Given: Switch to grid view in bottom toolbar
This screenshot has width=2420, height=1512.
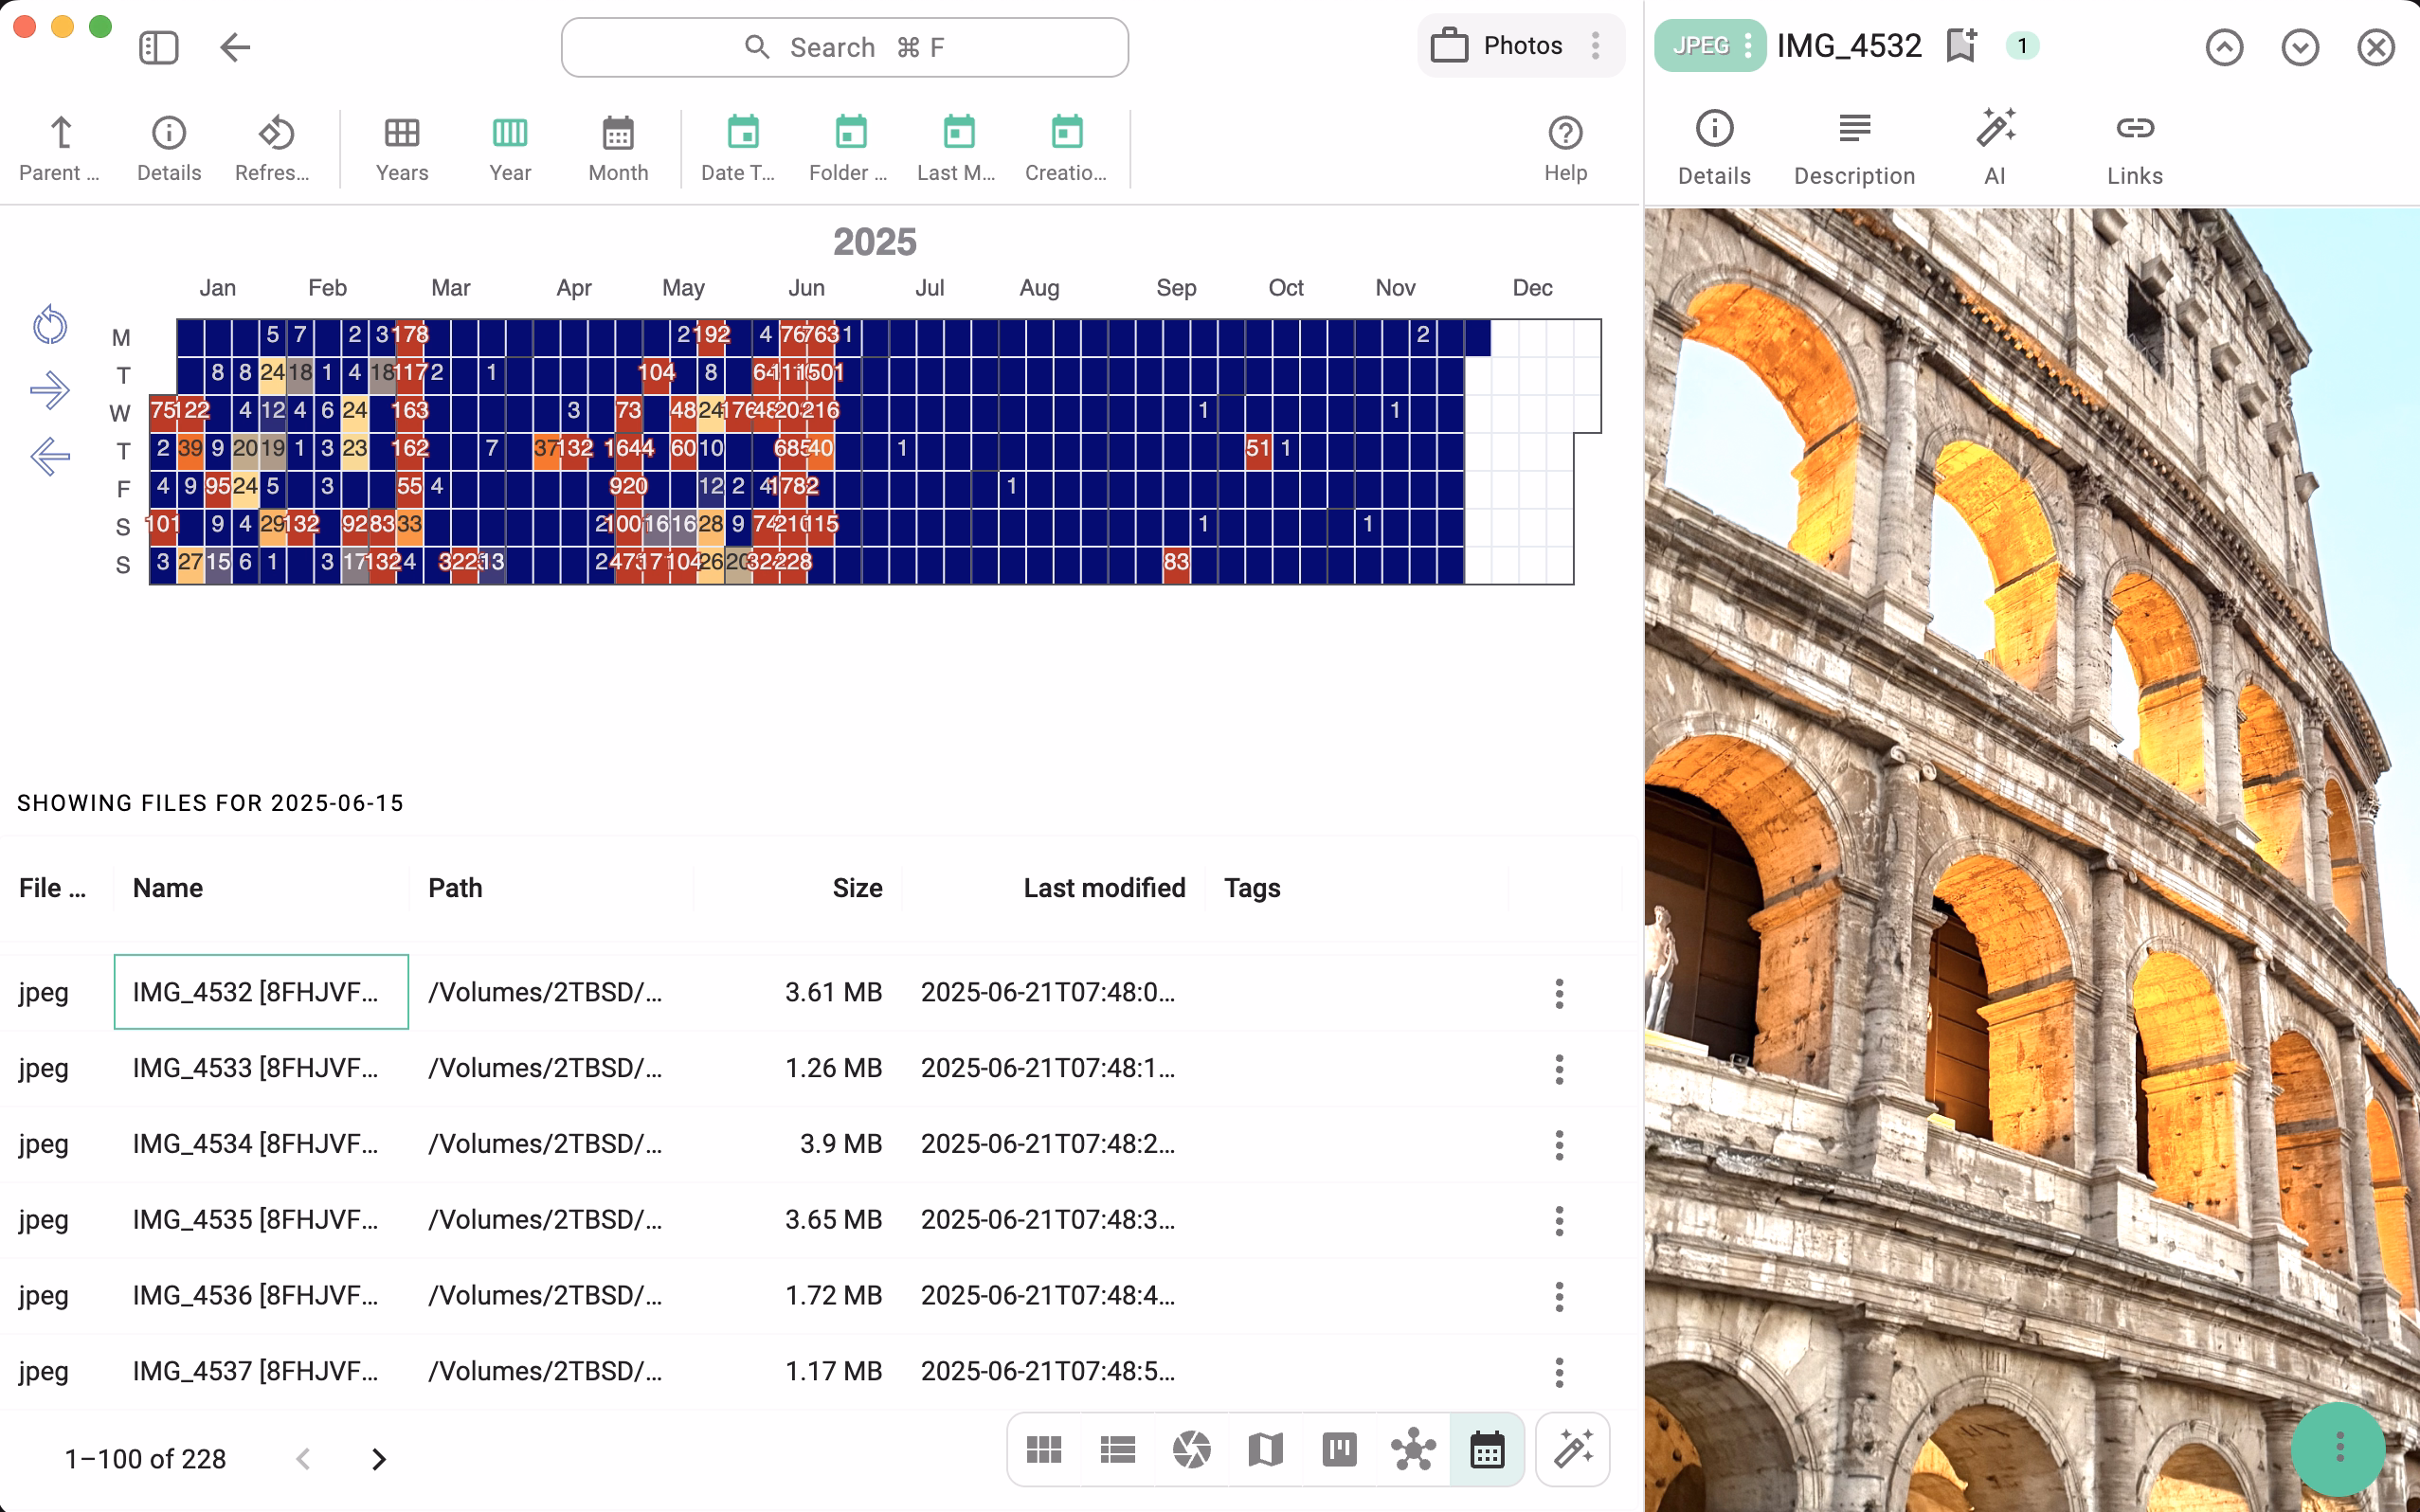Looking at the screenshot, I should (x=1043, y=1448).
